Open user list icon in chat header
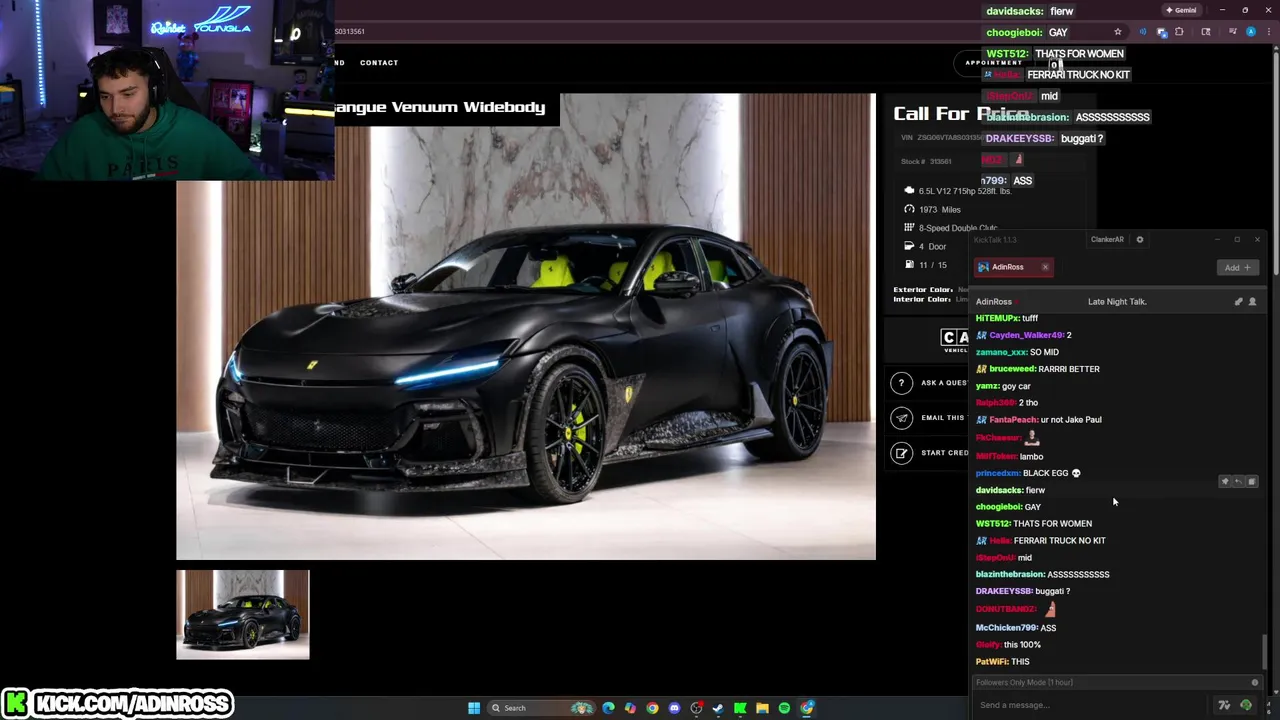 1252,301
